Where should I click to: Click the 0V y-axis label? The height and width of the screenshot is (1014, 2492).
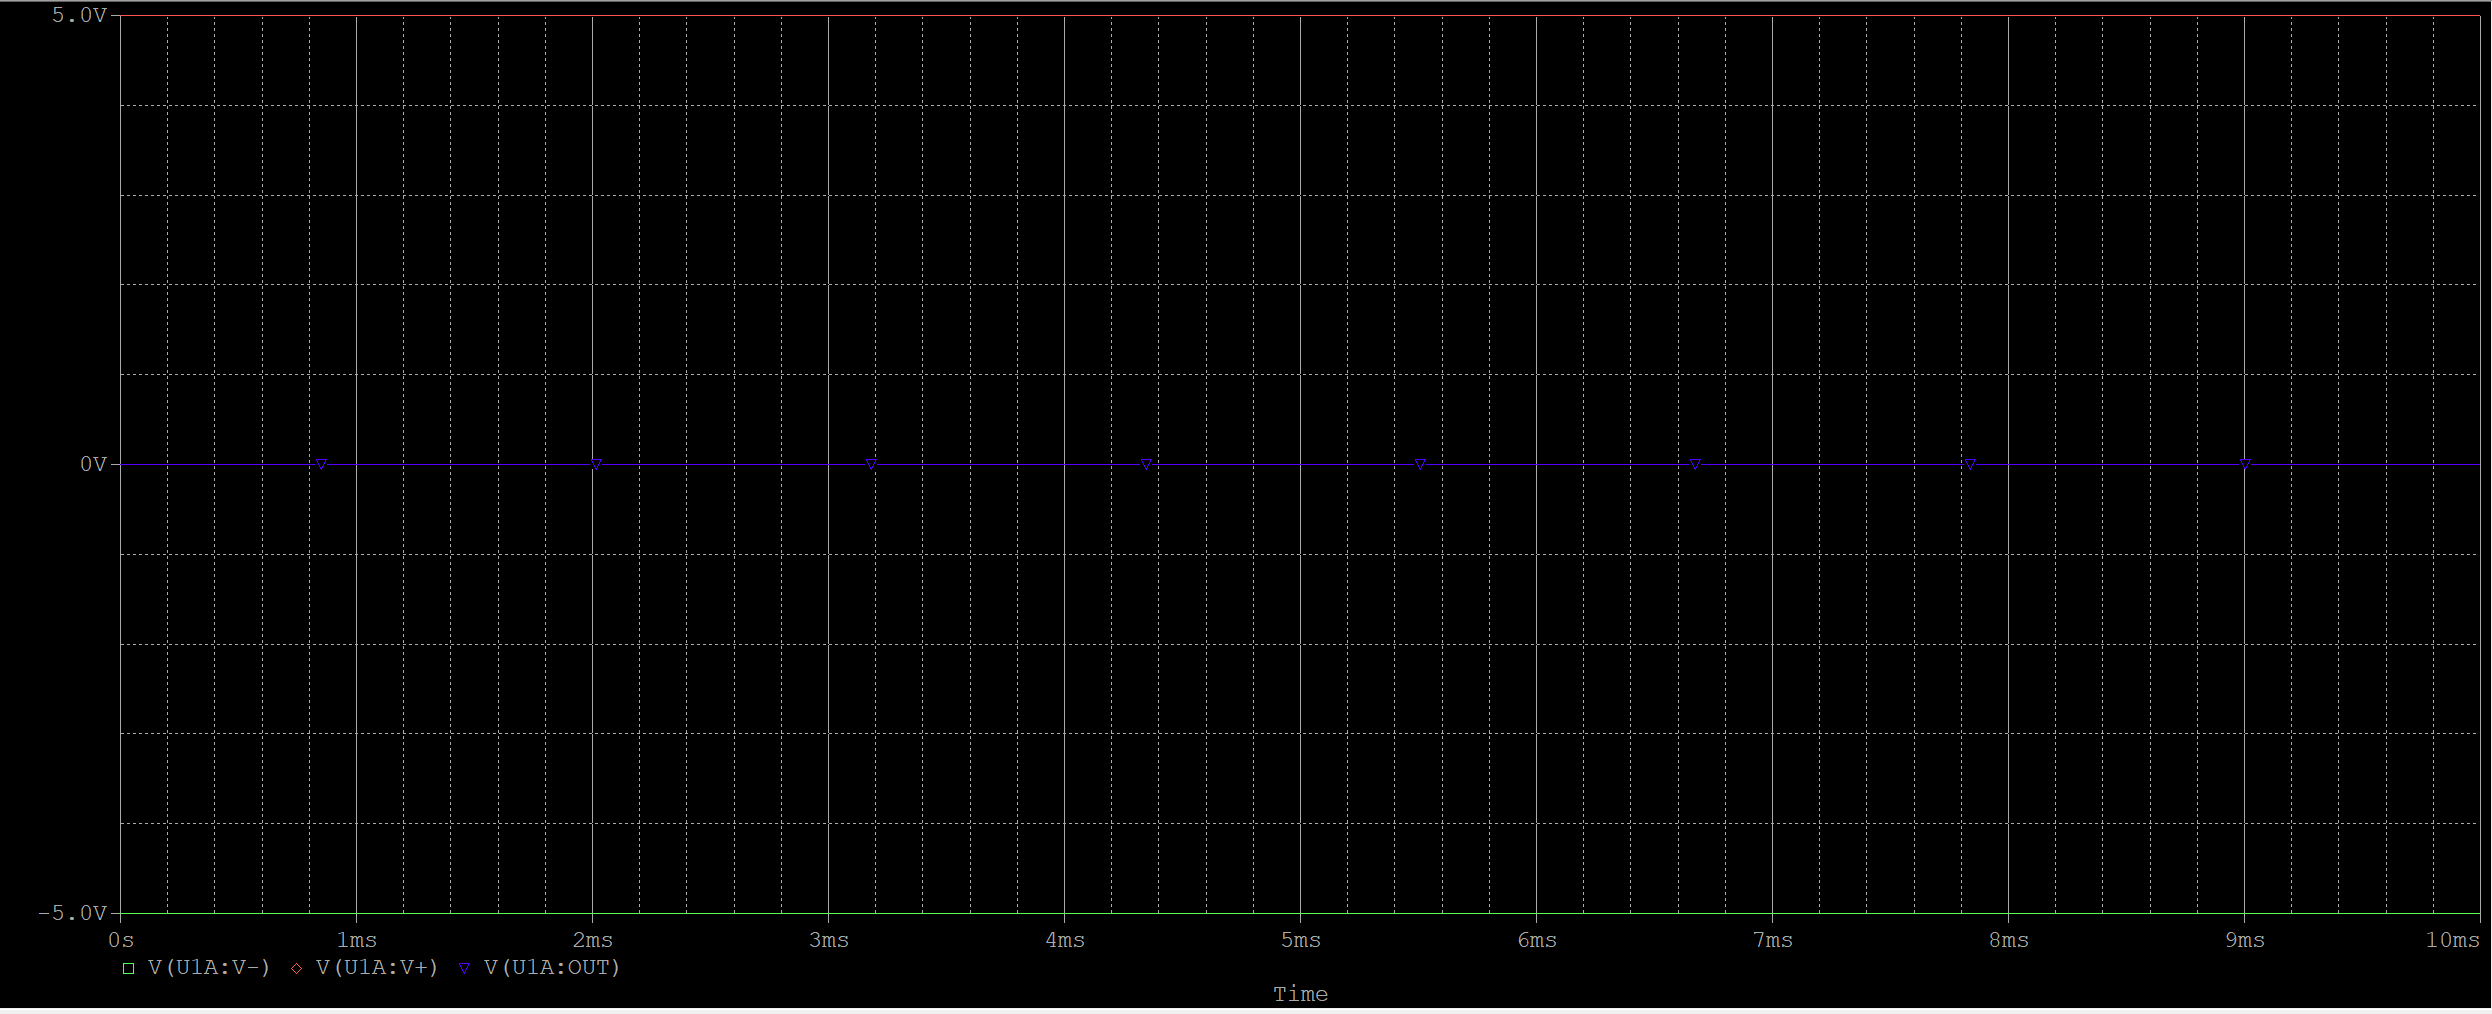coord(93,464)
